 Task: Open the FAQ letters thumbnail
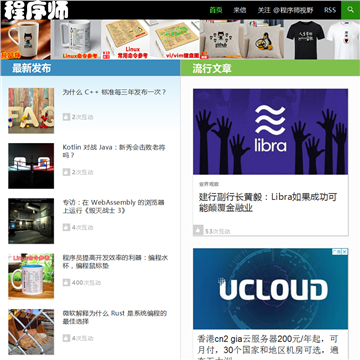31,111
